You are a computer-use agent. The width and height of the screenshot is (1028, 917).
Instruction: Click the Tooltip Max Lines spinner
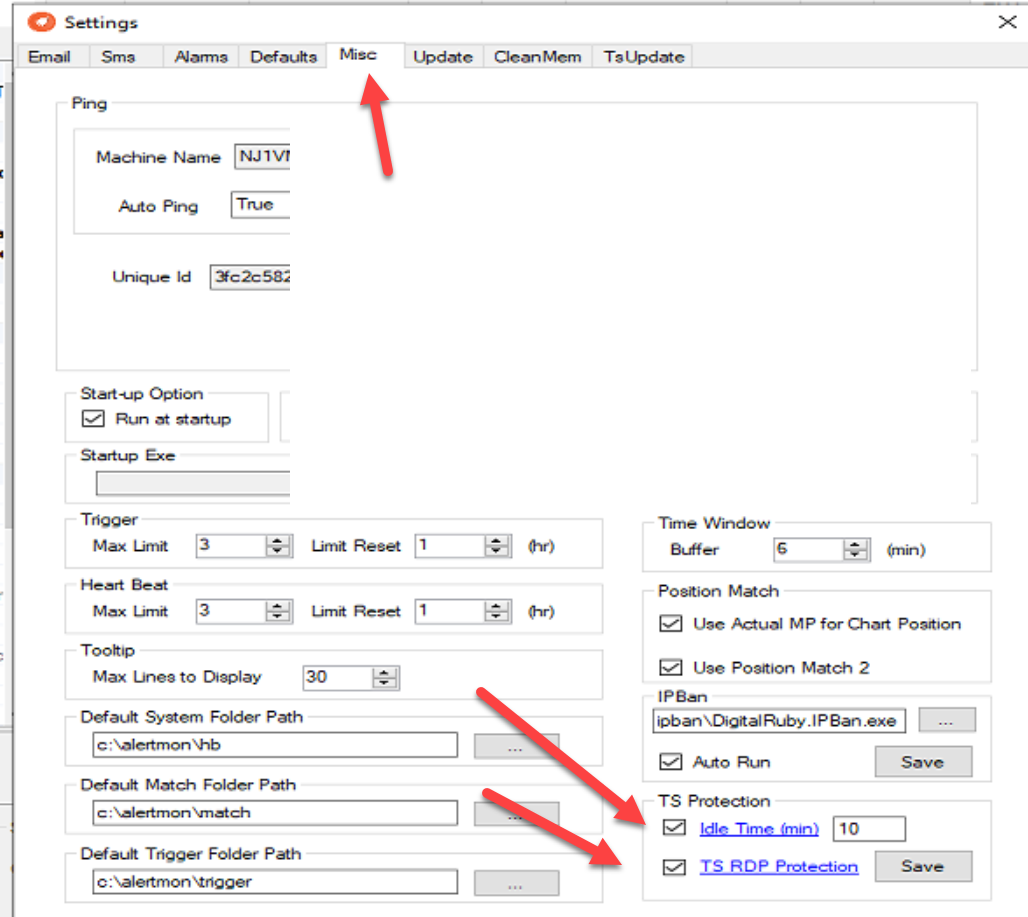coord(384,677)
